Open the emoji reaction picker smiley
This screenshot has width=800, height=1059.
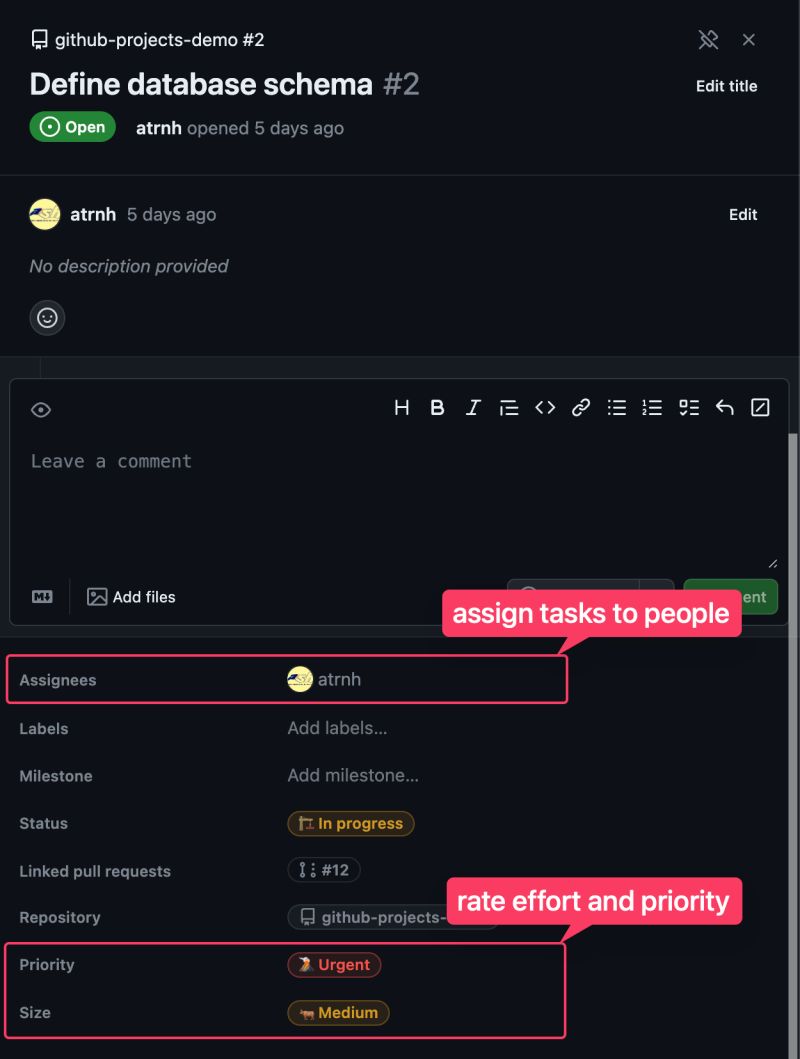click(47, 318)
